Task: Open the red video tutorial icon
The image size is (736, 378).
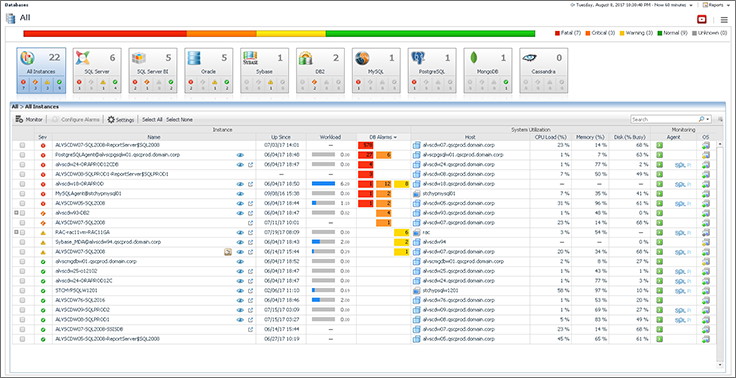Action: 702,19
